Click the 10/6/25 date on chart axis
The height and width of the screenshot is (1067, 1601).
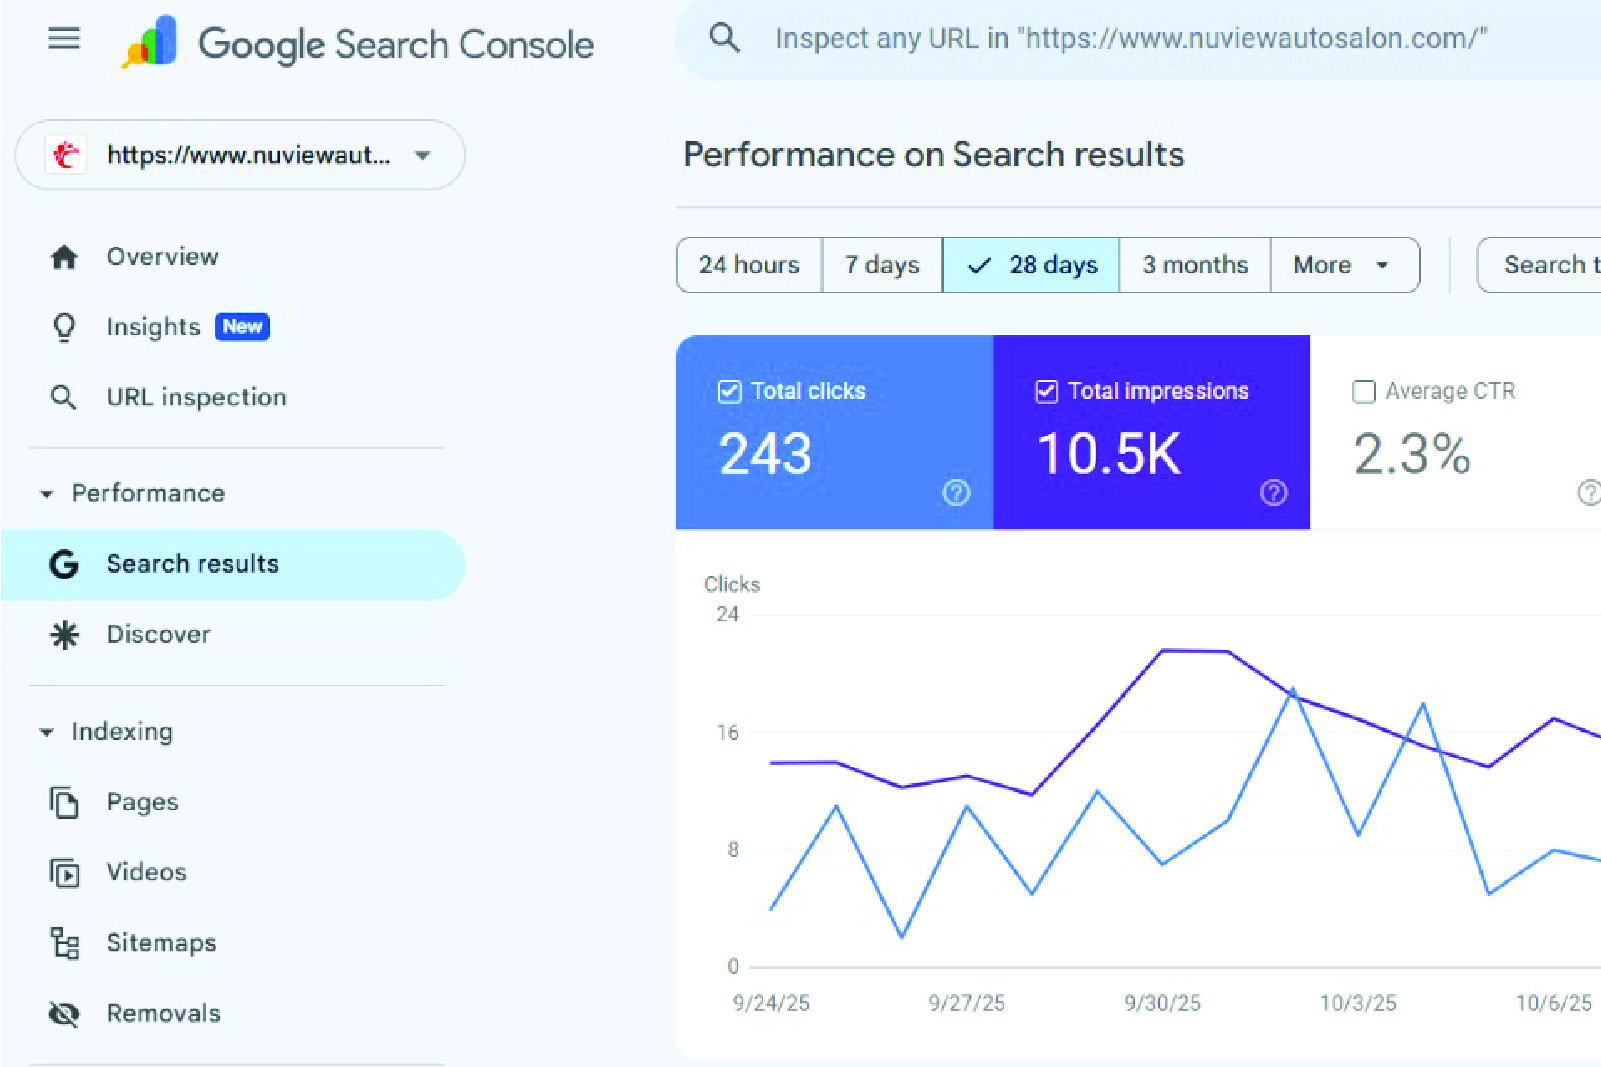1554,1003
